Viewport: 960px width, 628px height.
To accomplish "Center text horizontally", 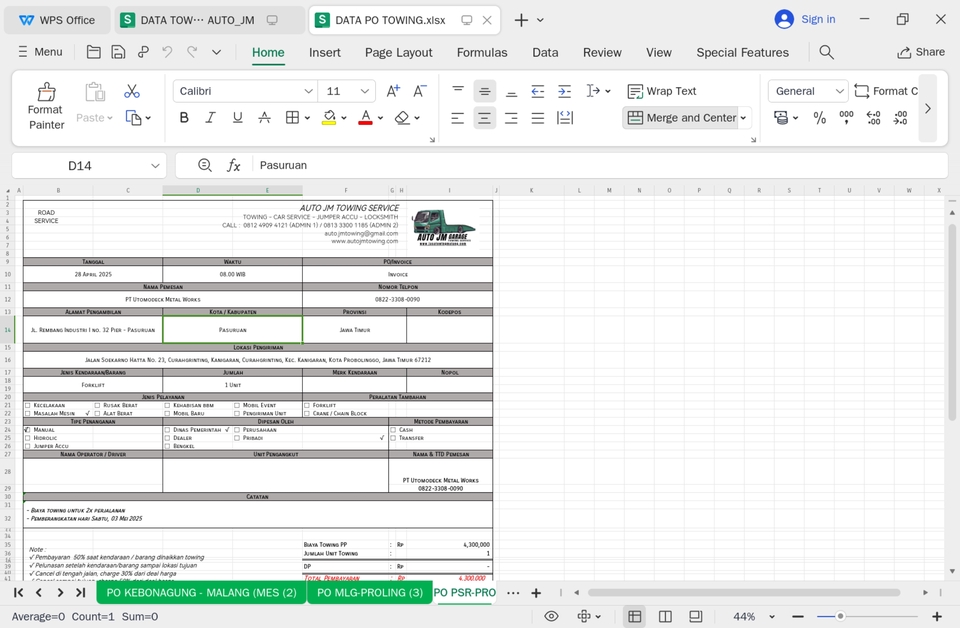I will click(x=484, y=118).
